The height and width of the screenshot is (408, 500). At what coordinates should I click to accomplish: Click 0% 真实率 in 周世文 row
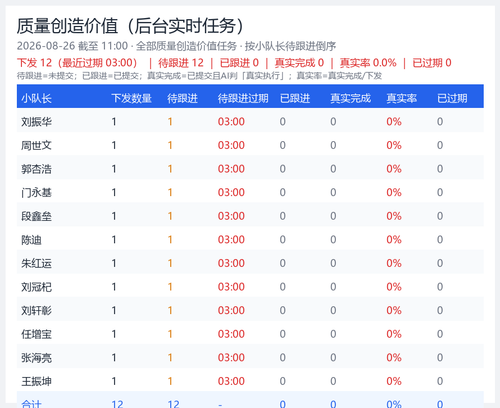coord(394,145)
